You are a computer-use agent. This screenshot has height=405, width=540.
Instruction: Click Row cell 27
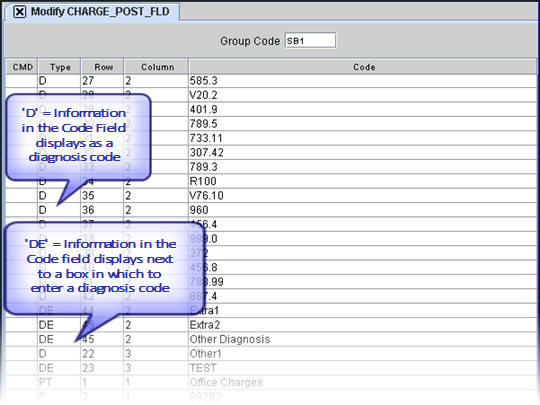coord(102,81)
